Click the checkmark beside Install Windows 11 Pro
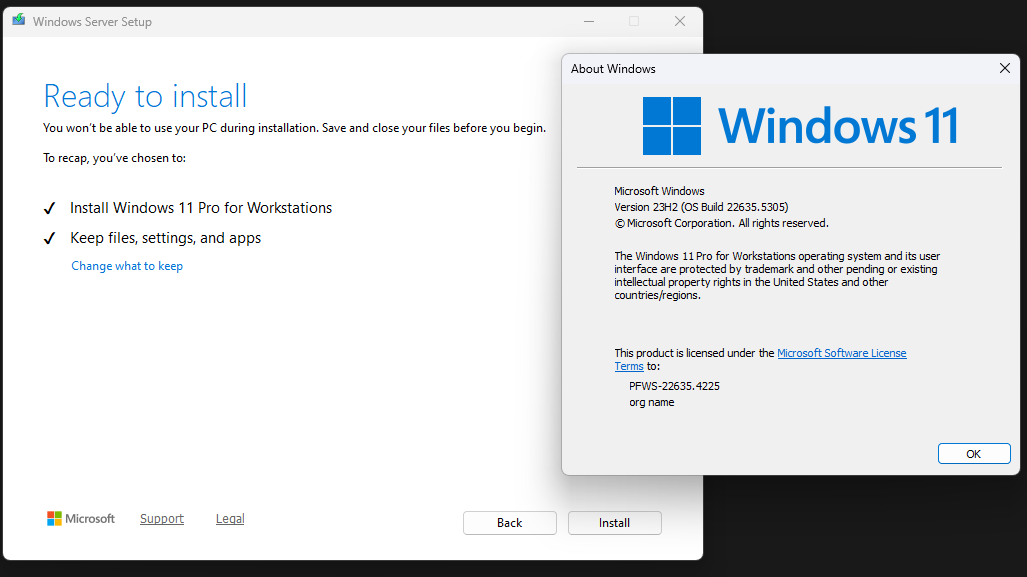1027x577 pixels. pos(50,208)
